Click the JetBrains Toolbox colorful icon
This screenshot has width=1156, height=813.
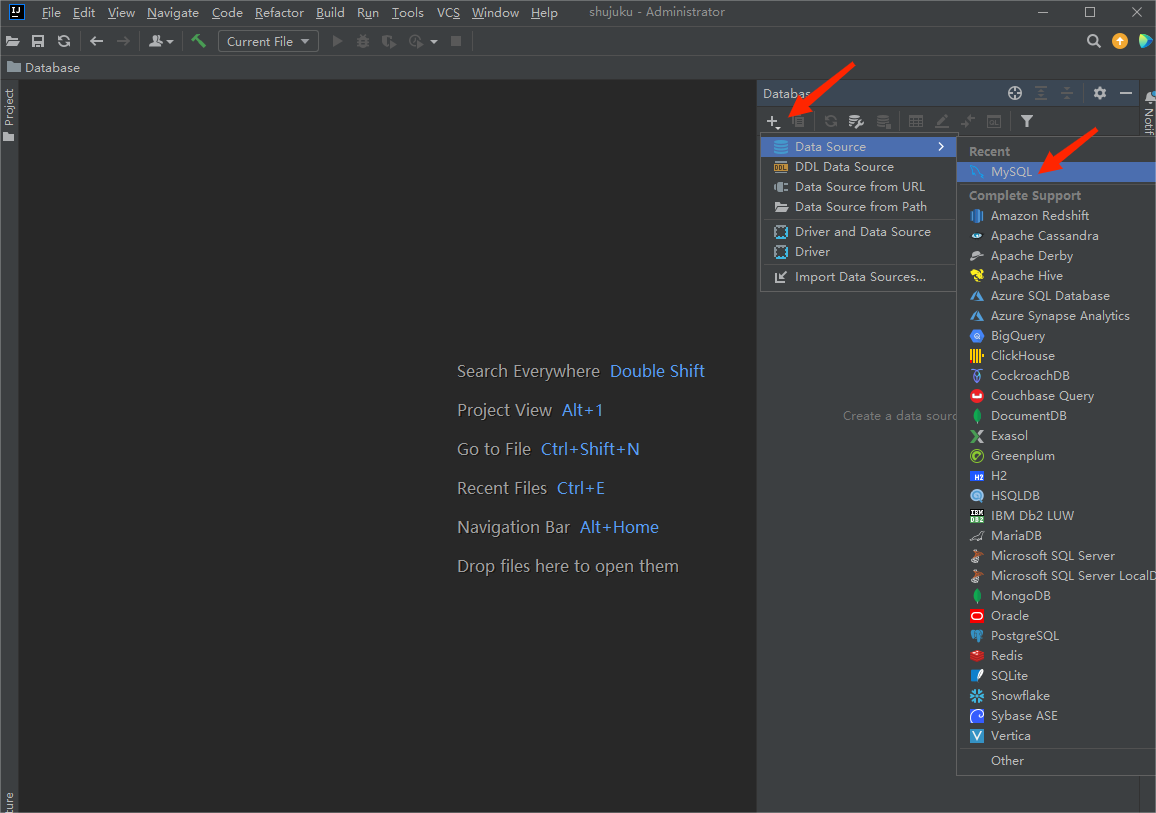(1146, 41)
